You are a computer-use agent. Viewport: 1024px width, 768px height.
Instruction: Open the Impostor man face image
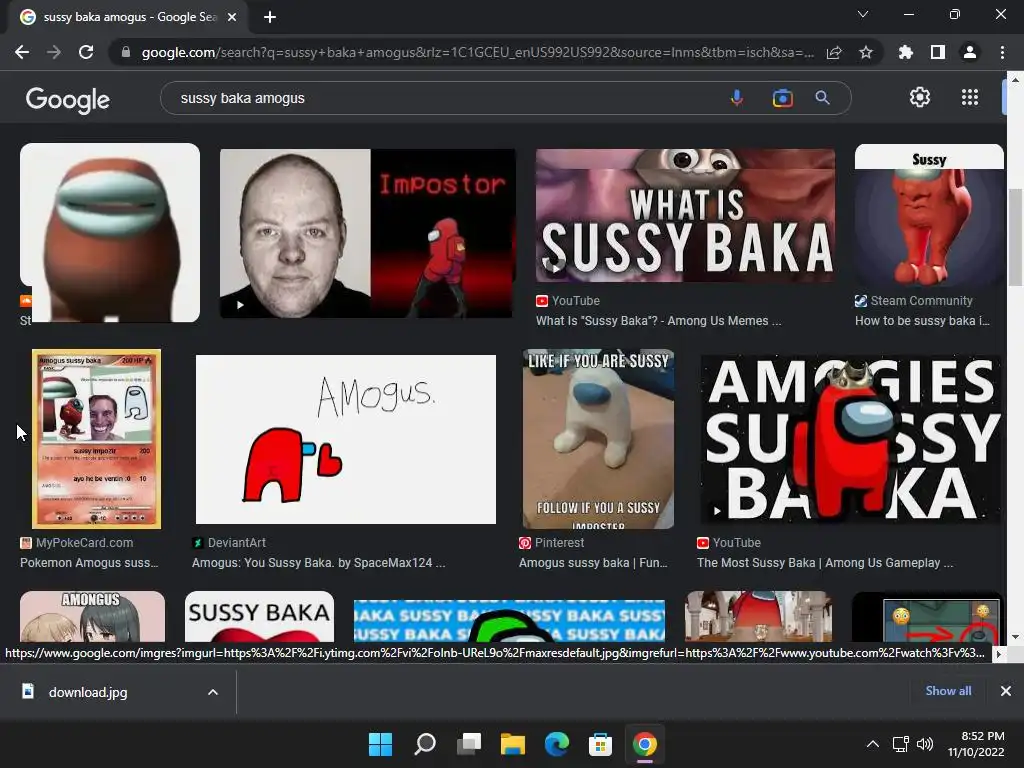click(x=366, y=233)
